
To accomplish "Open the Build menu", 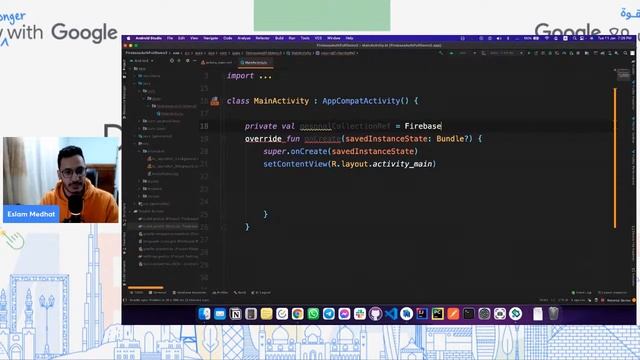I will coord(279,38).
